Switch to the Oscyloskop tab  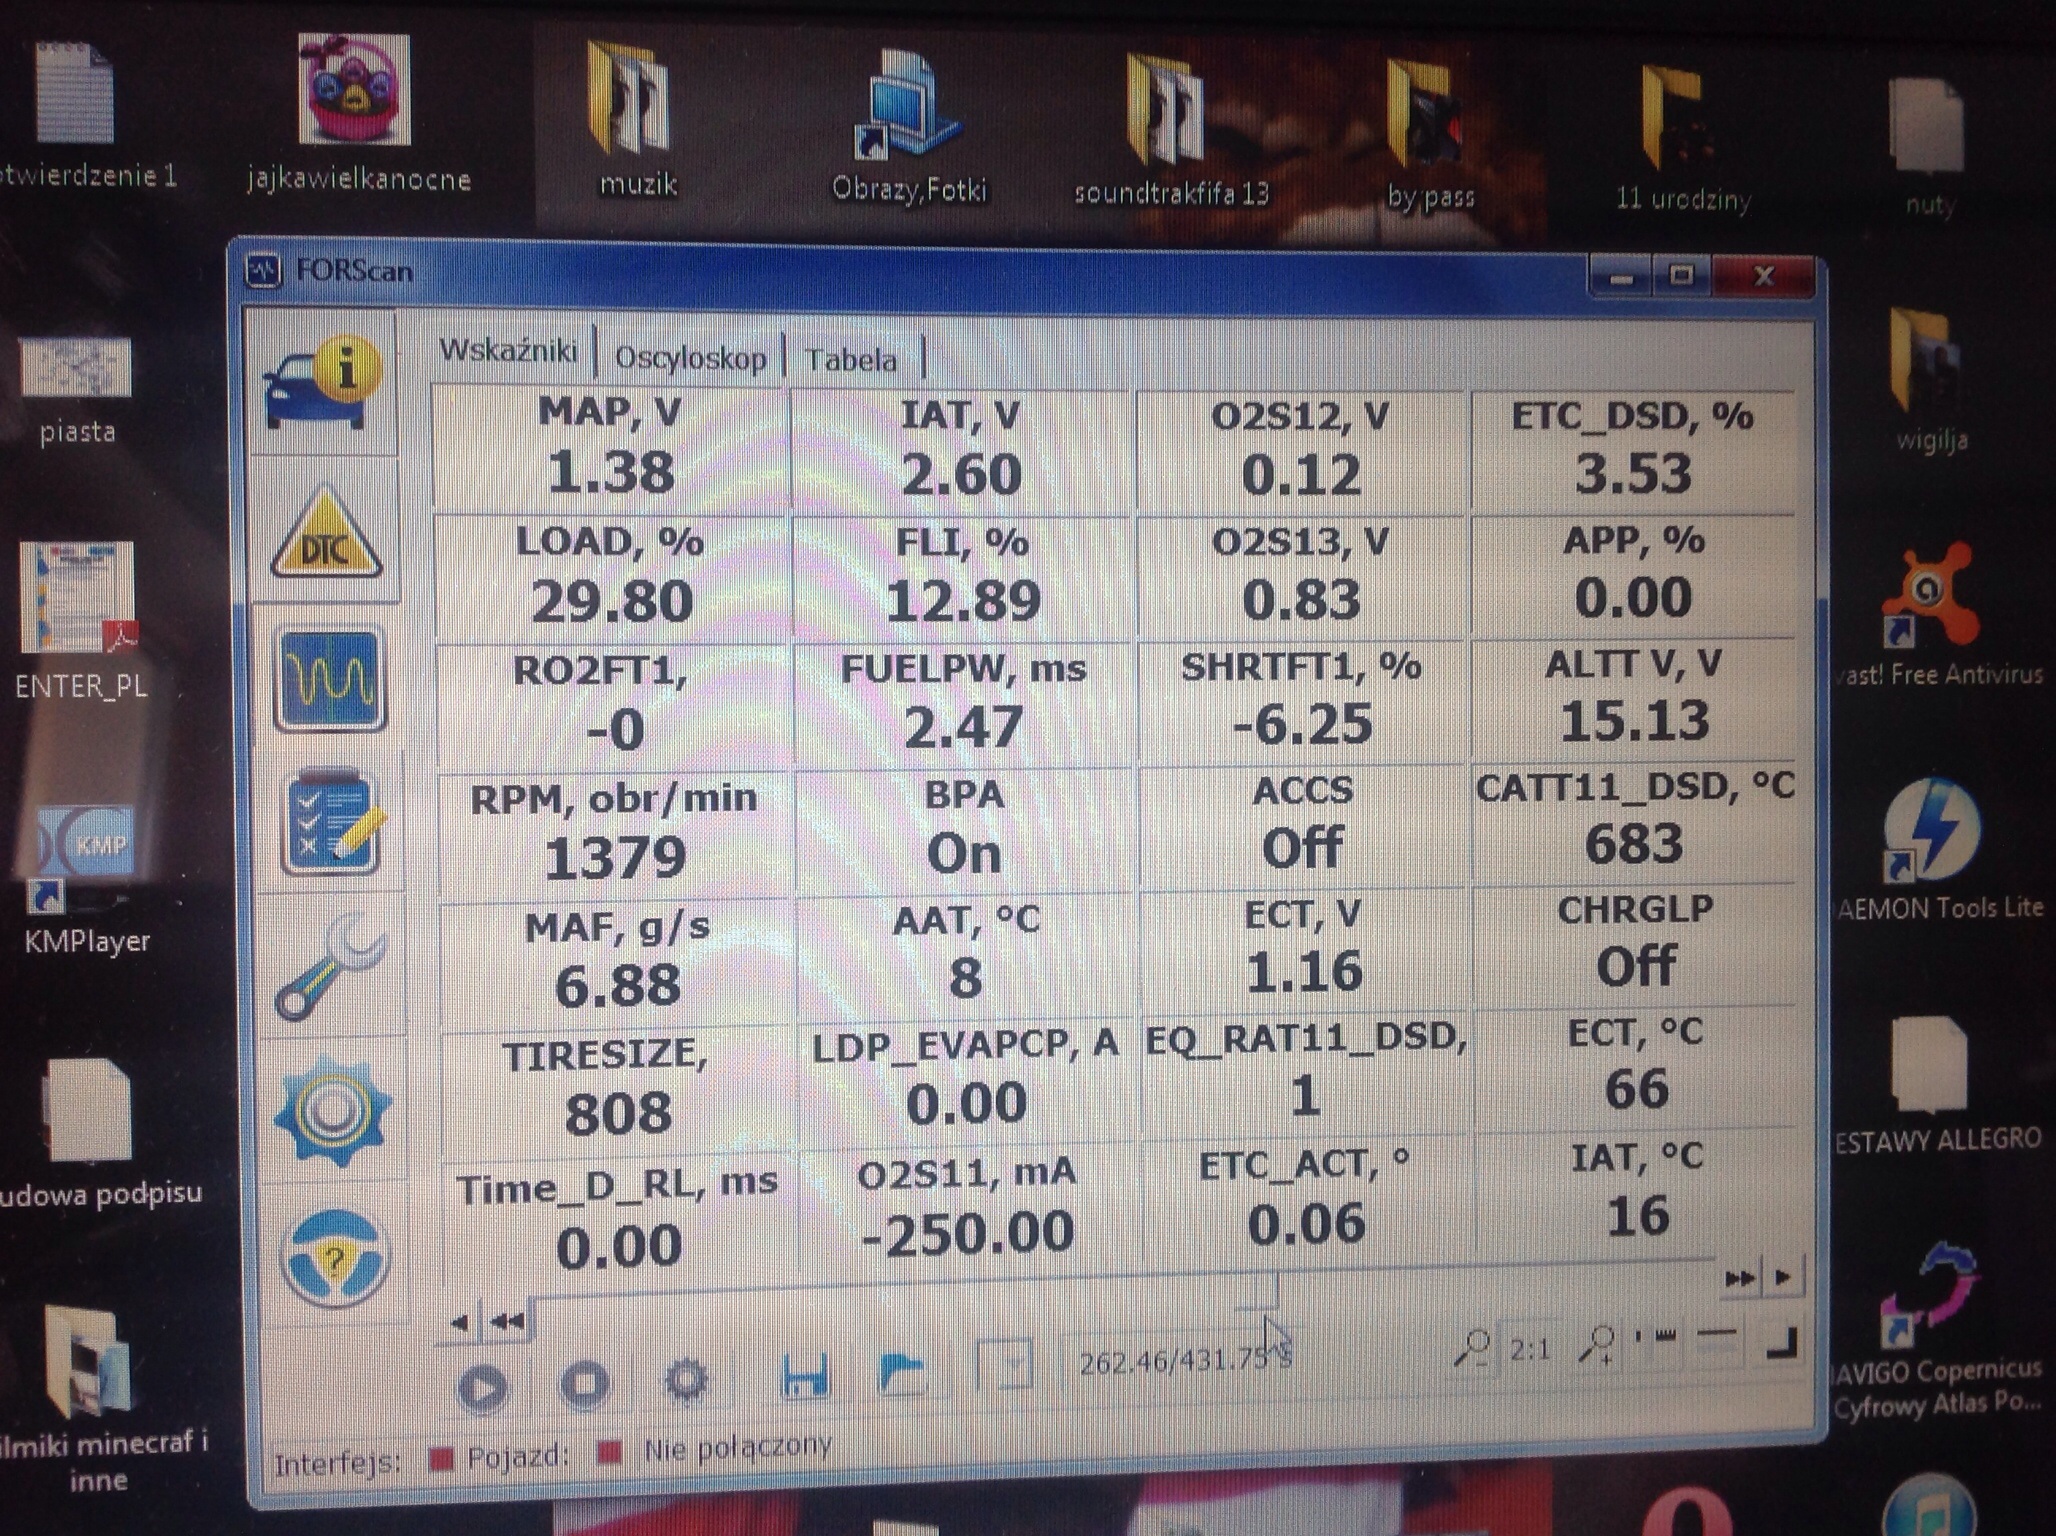690,358
